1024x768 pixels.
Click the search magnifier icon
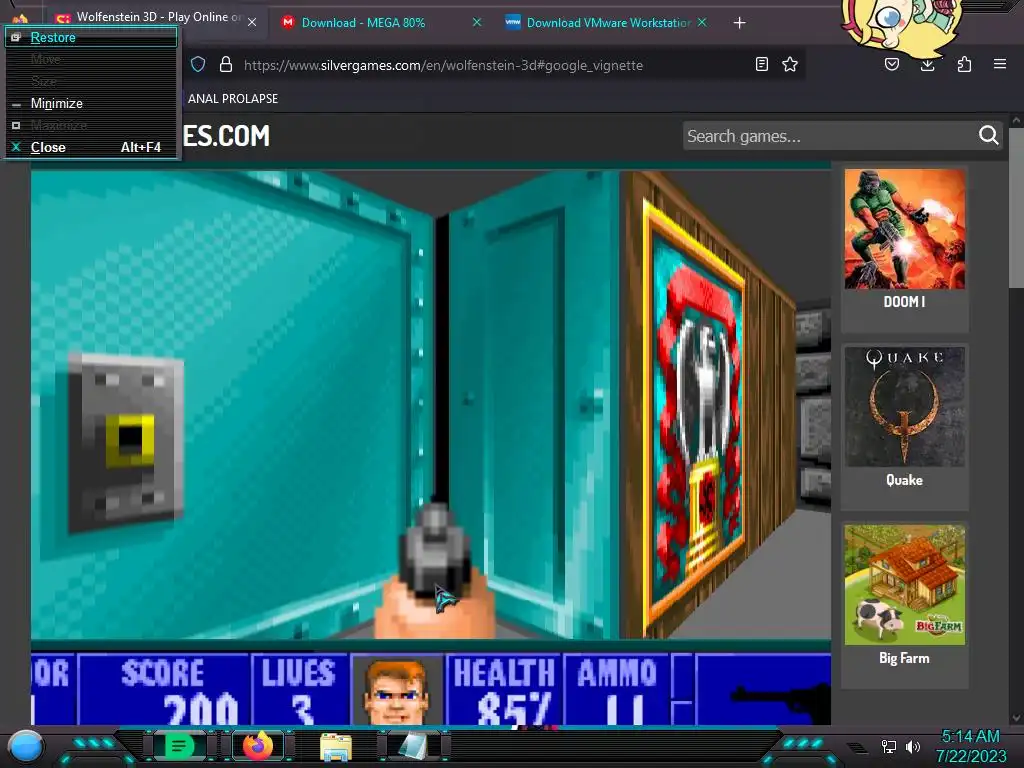click(x=989, y=135)
